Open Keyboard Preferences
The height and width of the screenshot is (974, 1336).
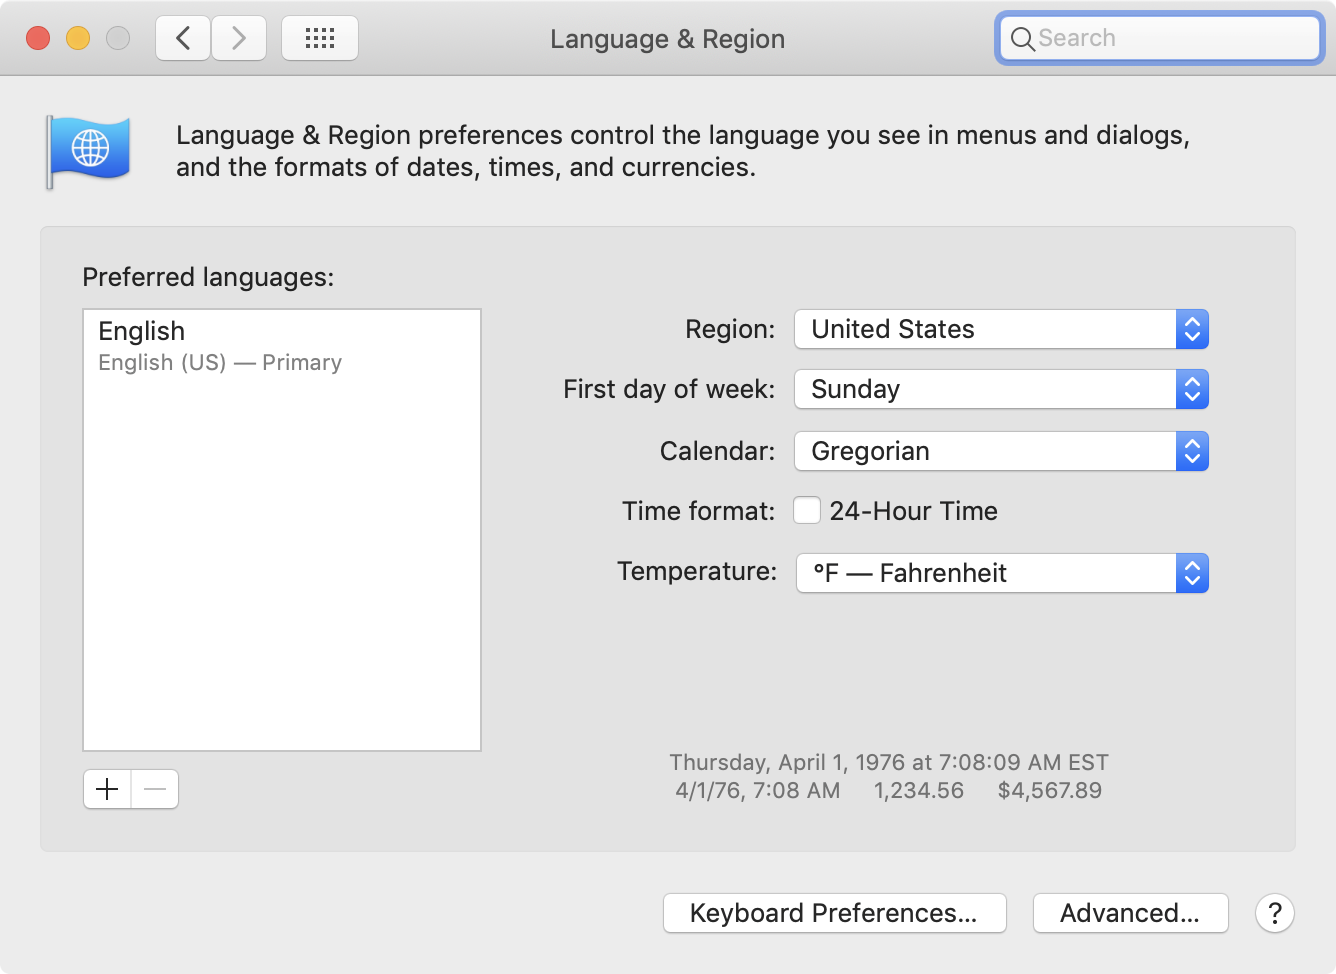834,912
